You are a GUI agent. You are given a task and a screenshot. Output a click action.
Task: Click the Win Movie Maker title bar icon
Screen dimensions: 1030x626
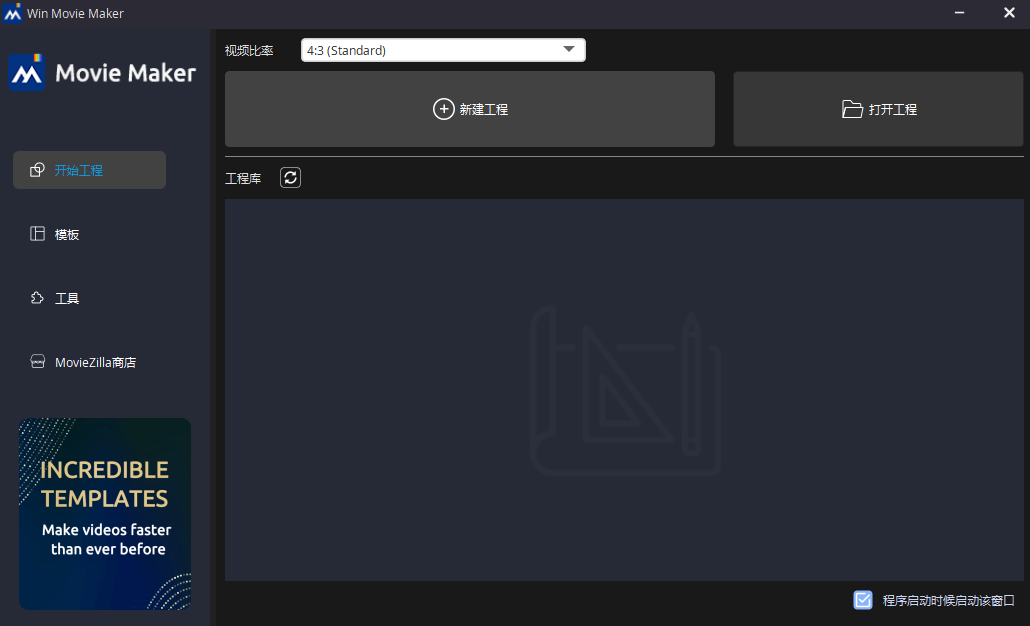(x=12, y=13)
